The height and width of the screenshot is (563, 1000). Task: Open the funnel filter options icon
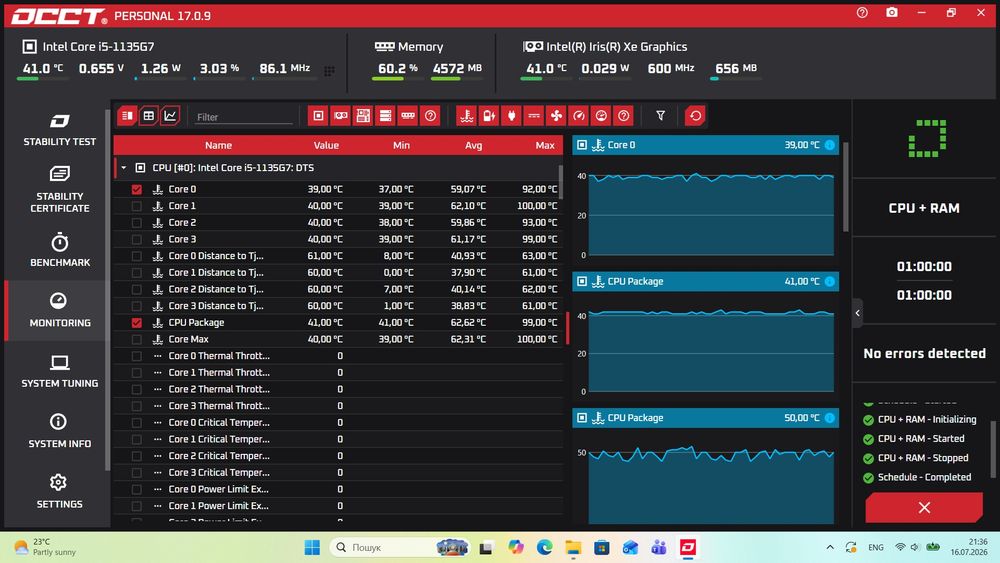[x=661, y=115]
